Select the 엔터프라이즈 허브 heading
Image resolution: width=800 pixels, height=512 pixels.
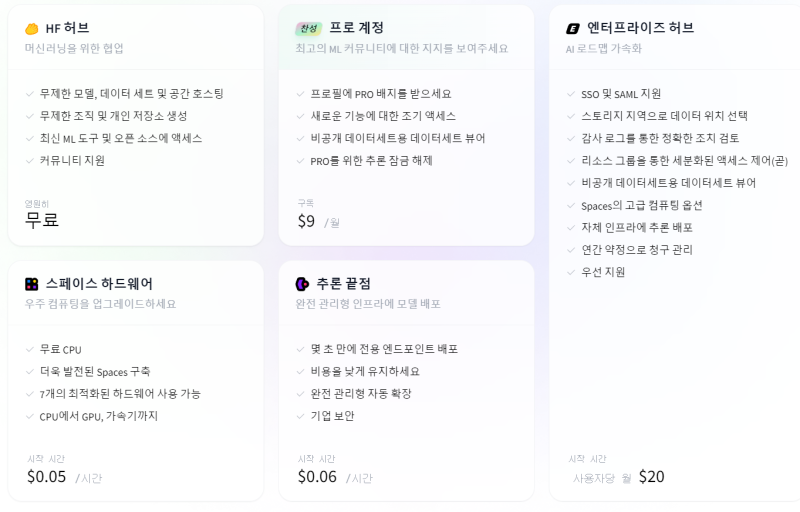pyautogui.click(x=640, y=28)
